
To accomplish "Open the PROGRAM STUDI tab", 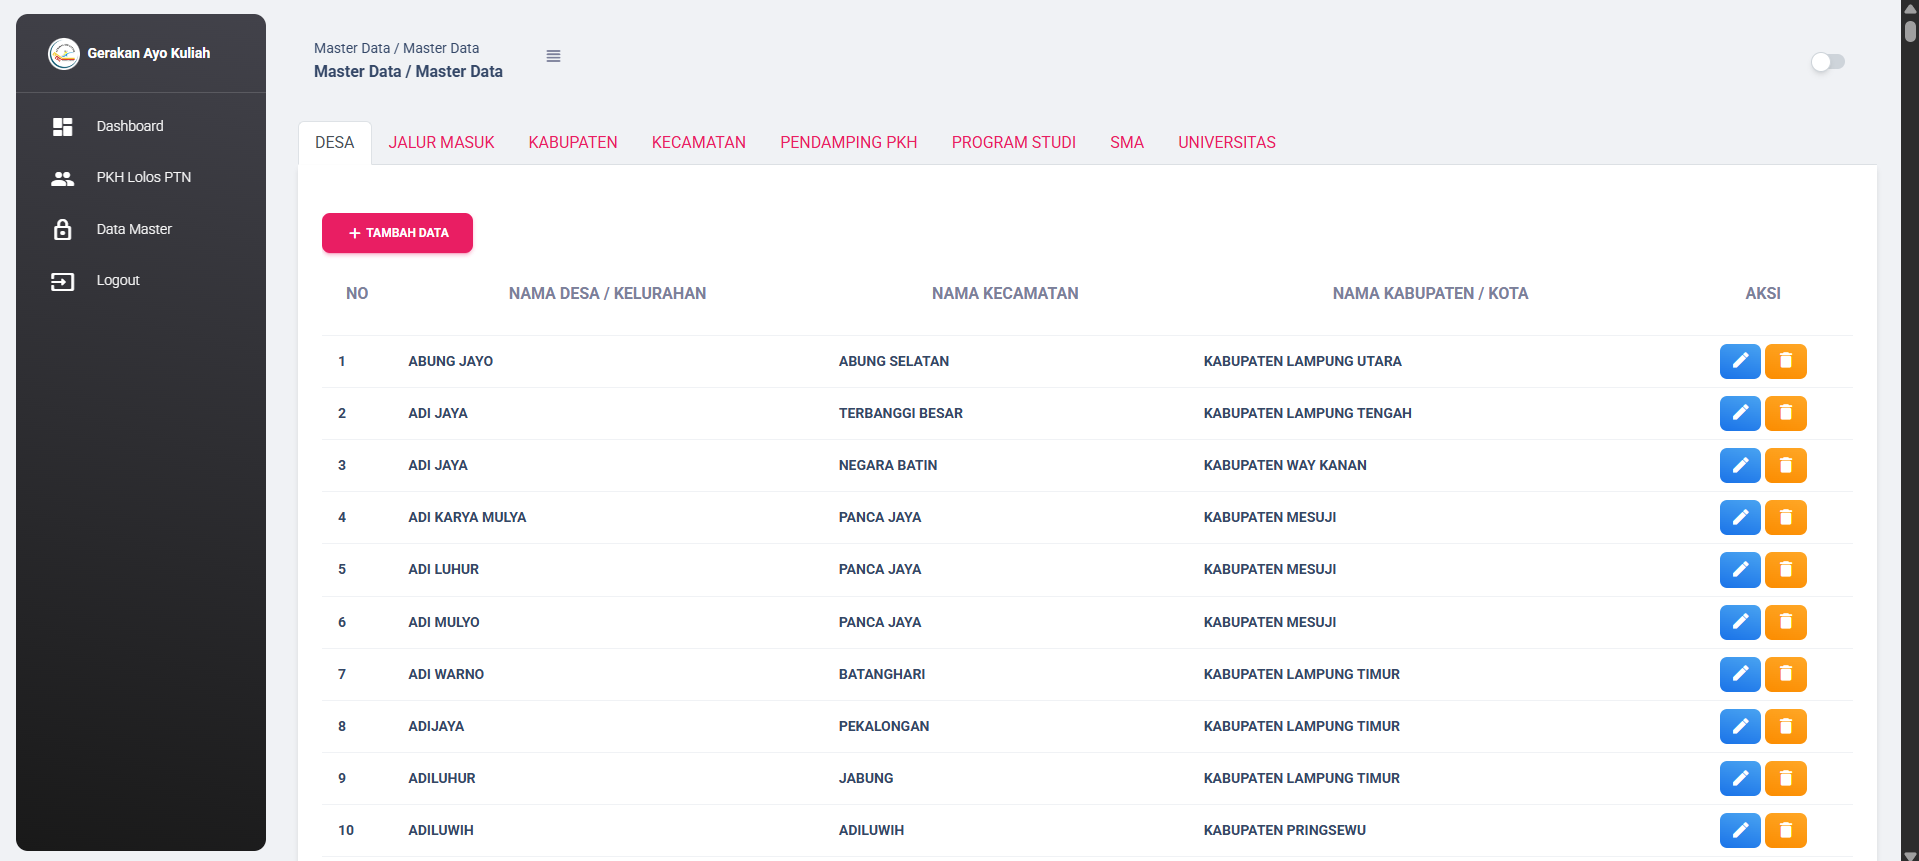I will (1014, 143).
